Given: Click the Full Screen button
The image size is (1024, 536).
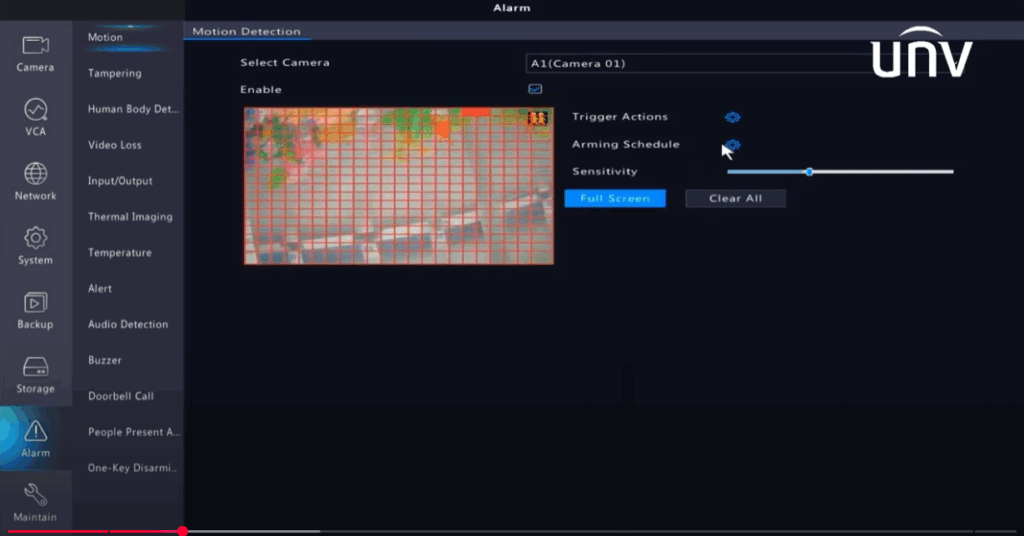Looking at the screenshot, I should click(x=615, y=198).
